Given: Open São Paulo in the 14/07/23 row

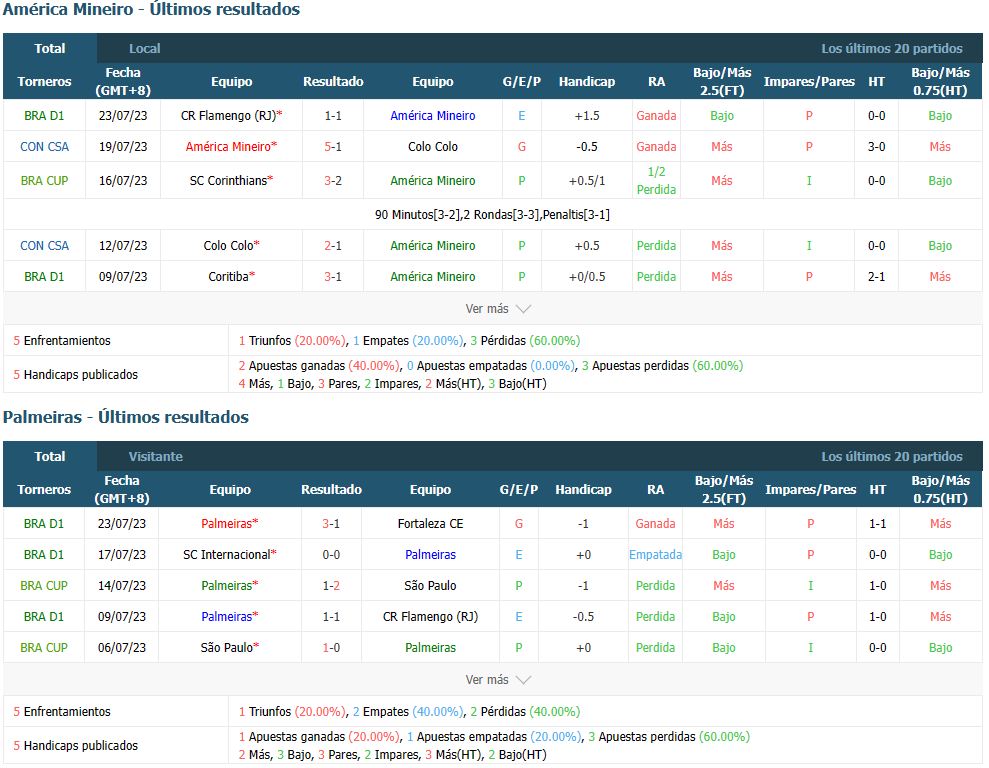Looking at the screenshot, I should tap(430, 585).
